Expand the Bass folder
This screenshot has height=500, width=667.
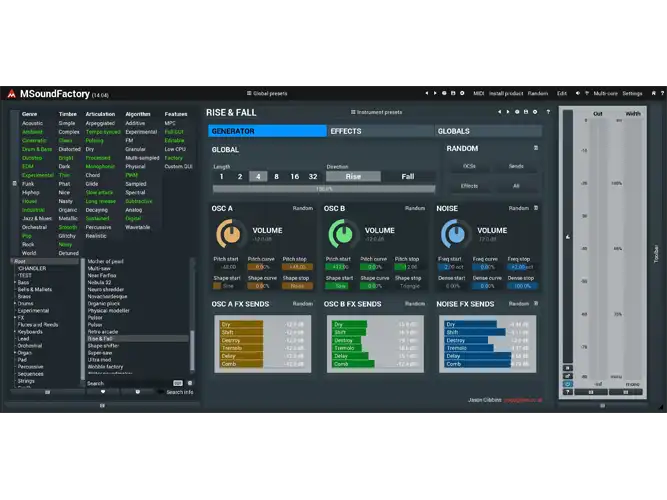point(15,282)
